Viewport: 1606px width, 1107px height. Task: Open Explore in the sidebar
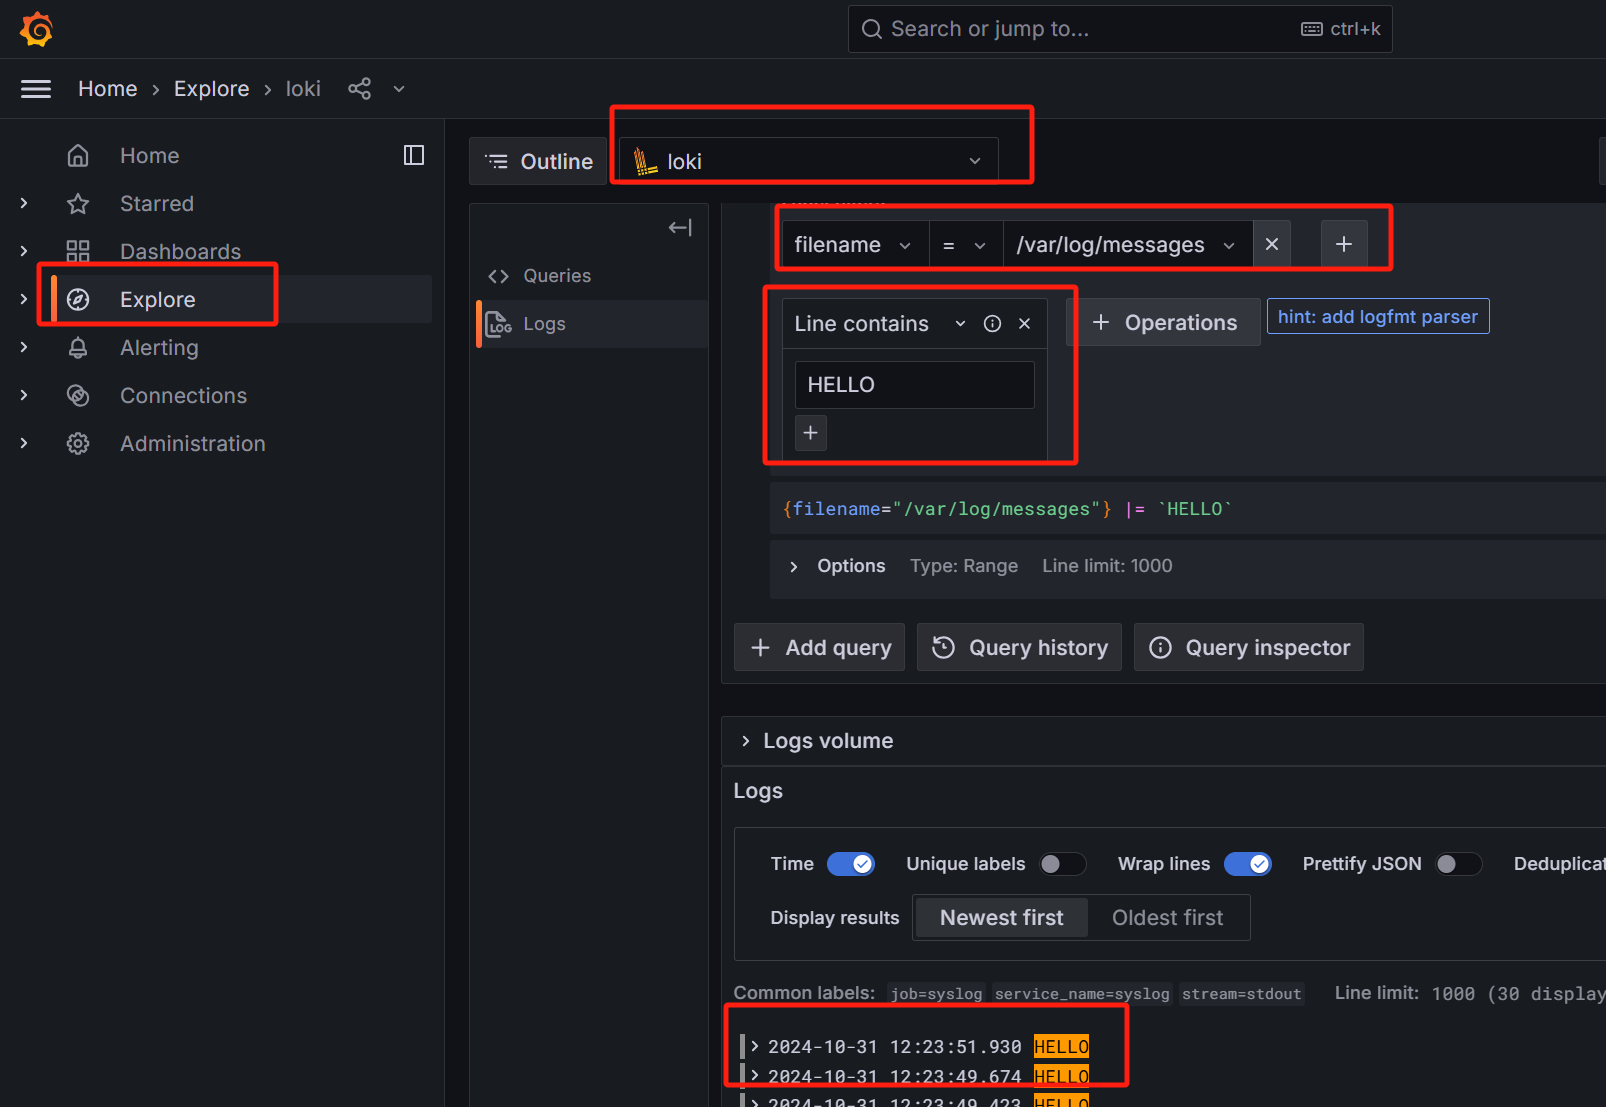tap(158, 300)
